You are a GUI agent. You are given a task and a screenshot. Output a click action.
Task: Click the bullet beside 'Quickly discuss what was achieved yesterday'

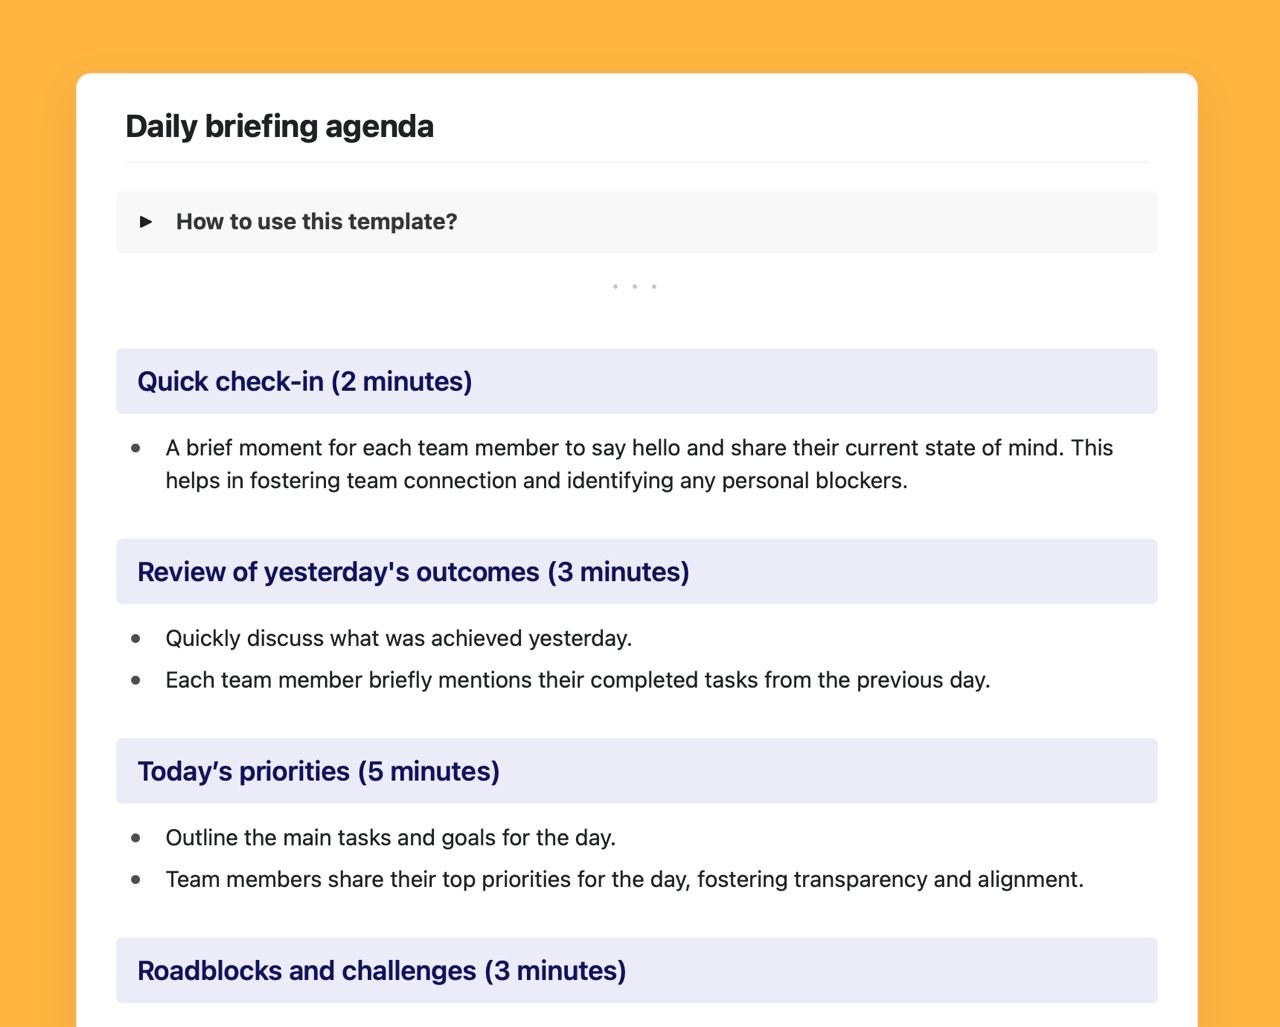click(137, 637)
